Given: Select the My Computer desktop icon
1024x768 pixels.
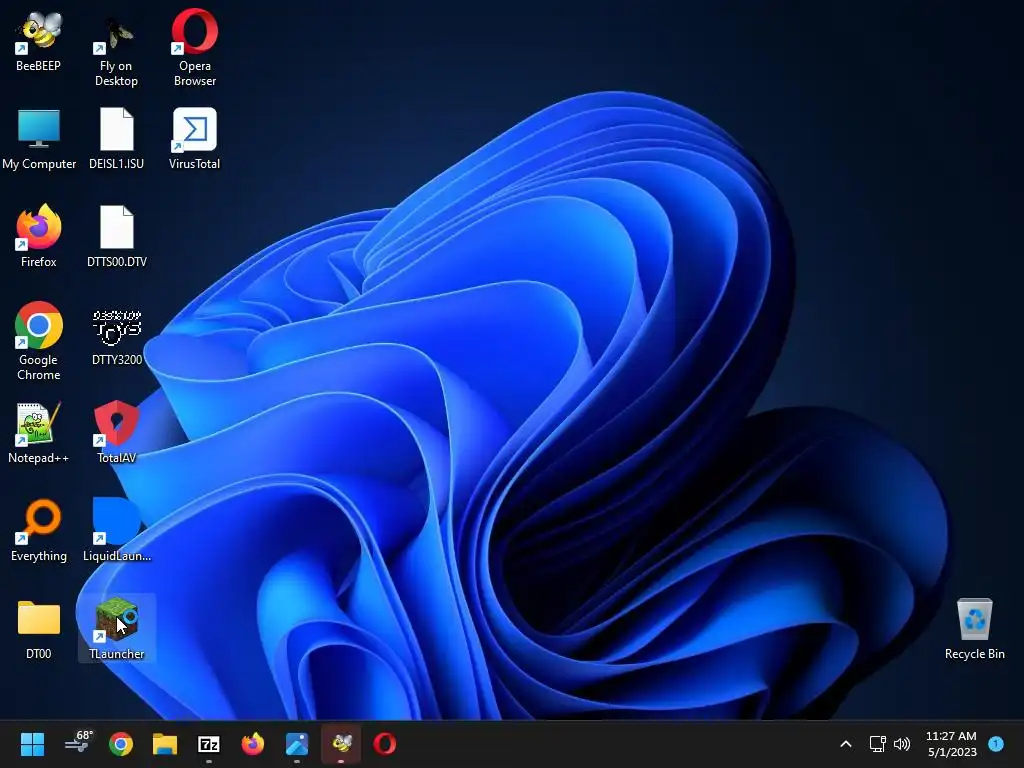Looking at the screenshot, I should coord(39,139).
